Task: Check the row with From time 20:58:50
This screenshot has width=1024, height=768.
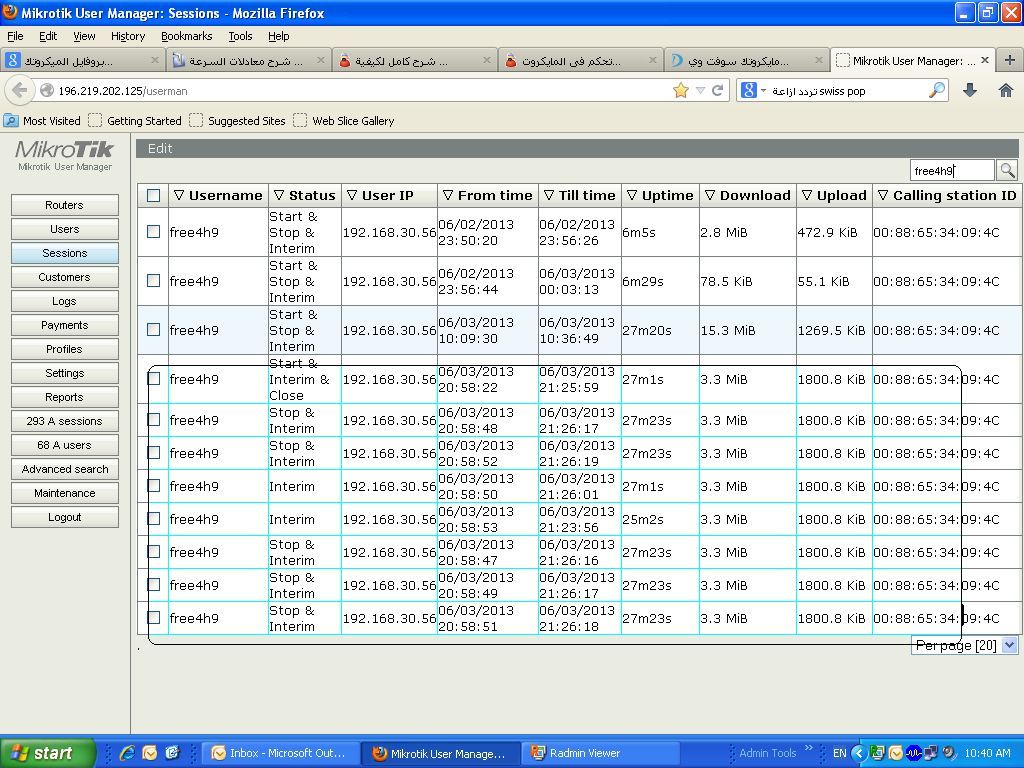Action: [154, 486]
